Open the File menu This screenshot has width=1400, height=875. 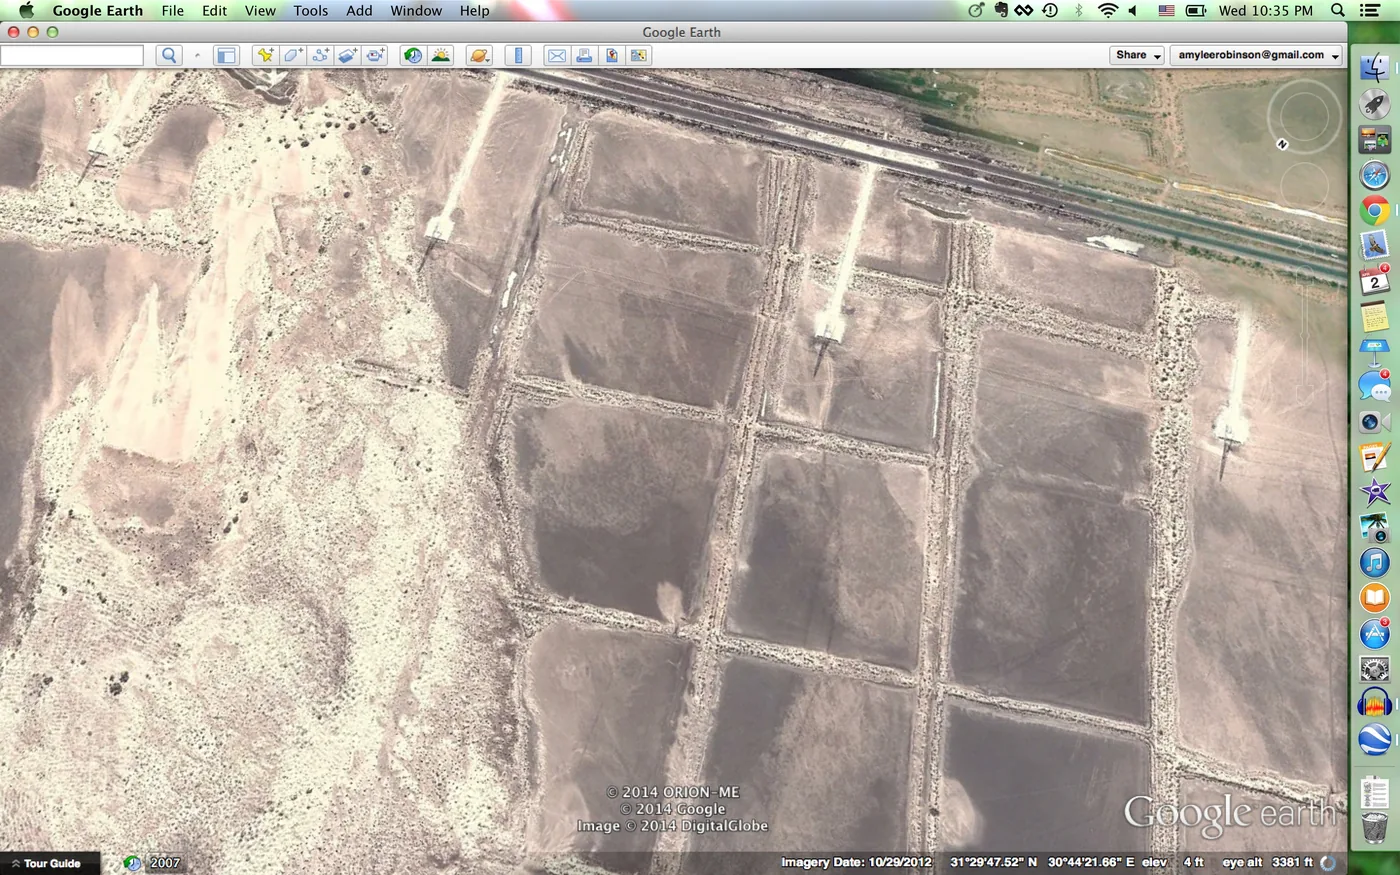click(173, 10)
